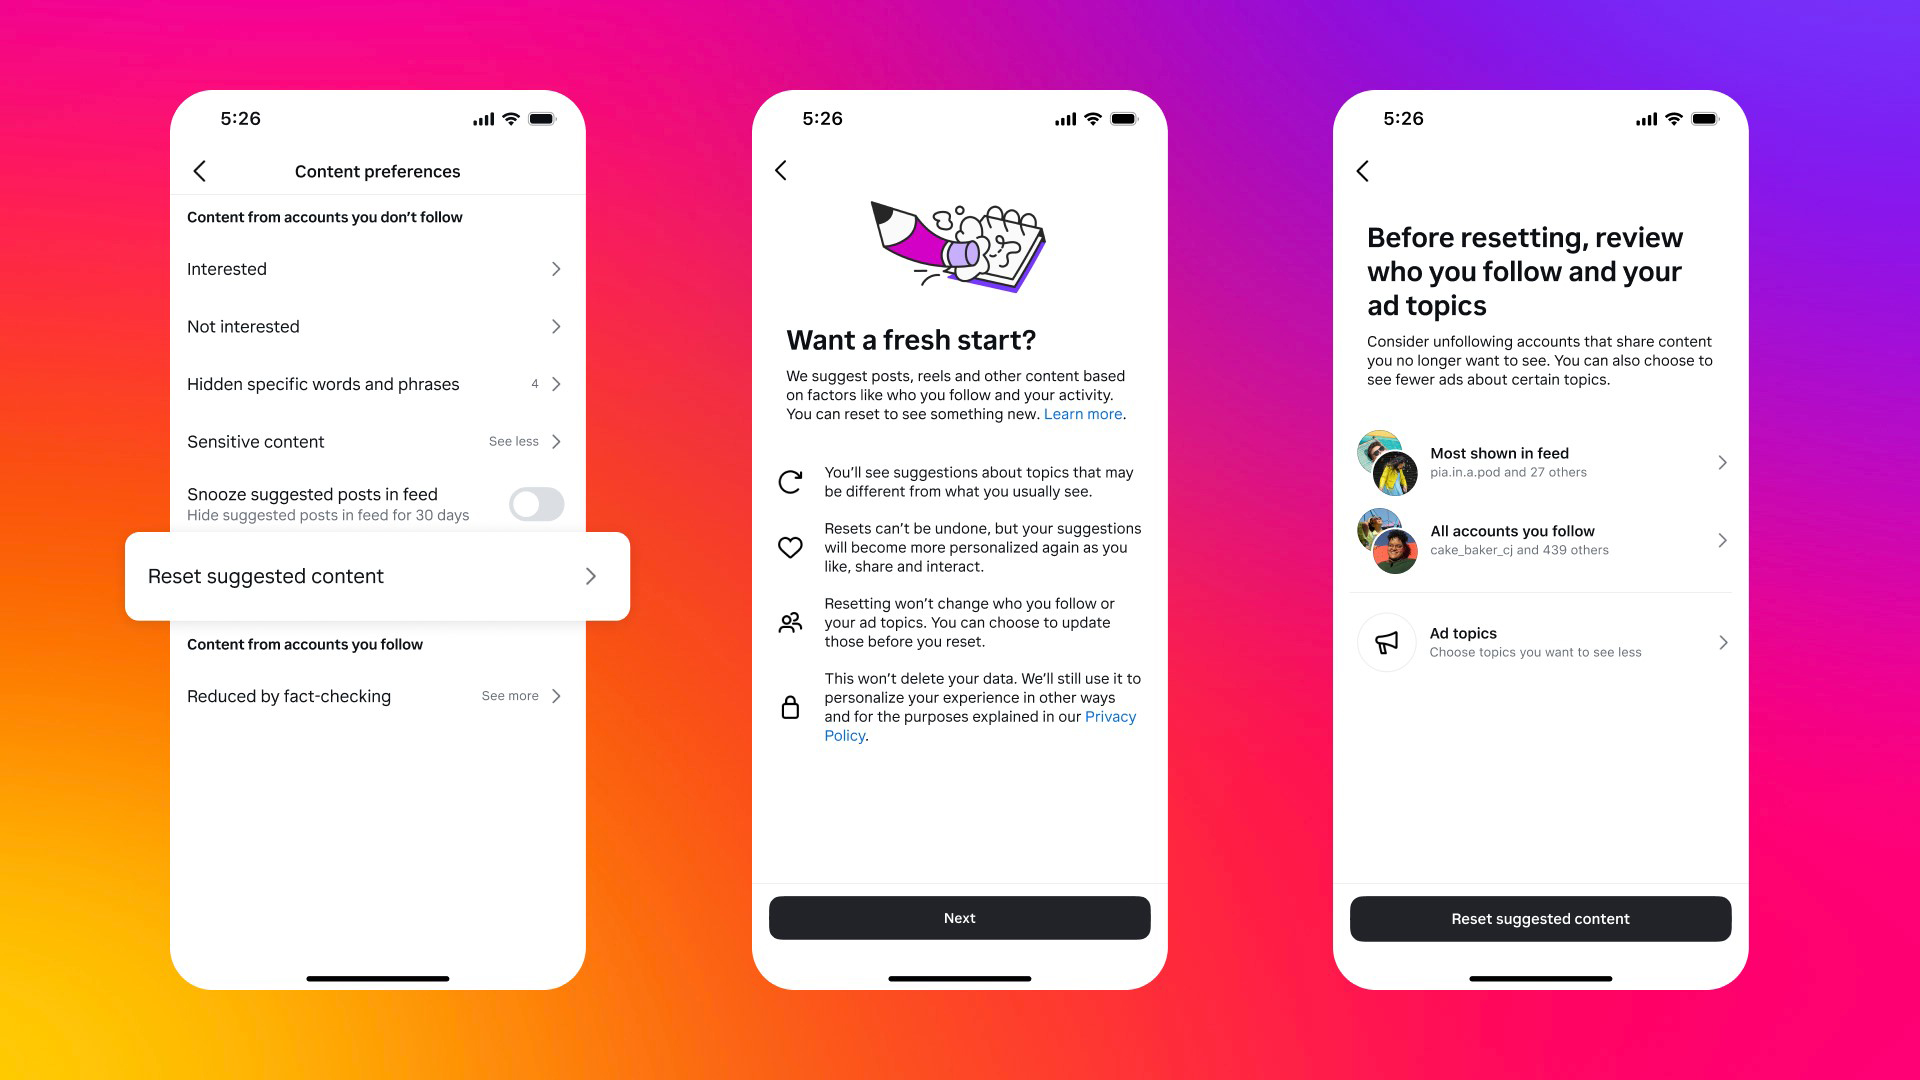The height and width of the screenshot is (1080, 1920).
Task: Select Hidden specific words and phrases
Action: pos(376,384)
